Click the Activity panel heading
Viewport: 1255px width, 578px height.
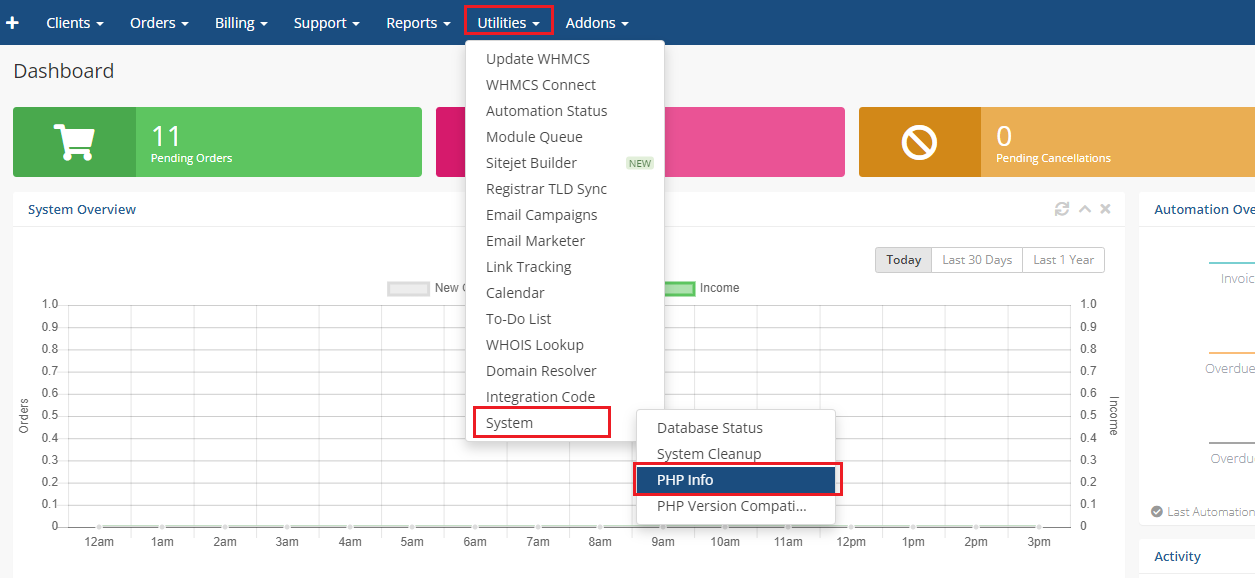point(1177,556)
